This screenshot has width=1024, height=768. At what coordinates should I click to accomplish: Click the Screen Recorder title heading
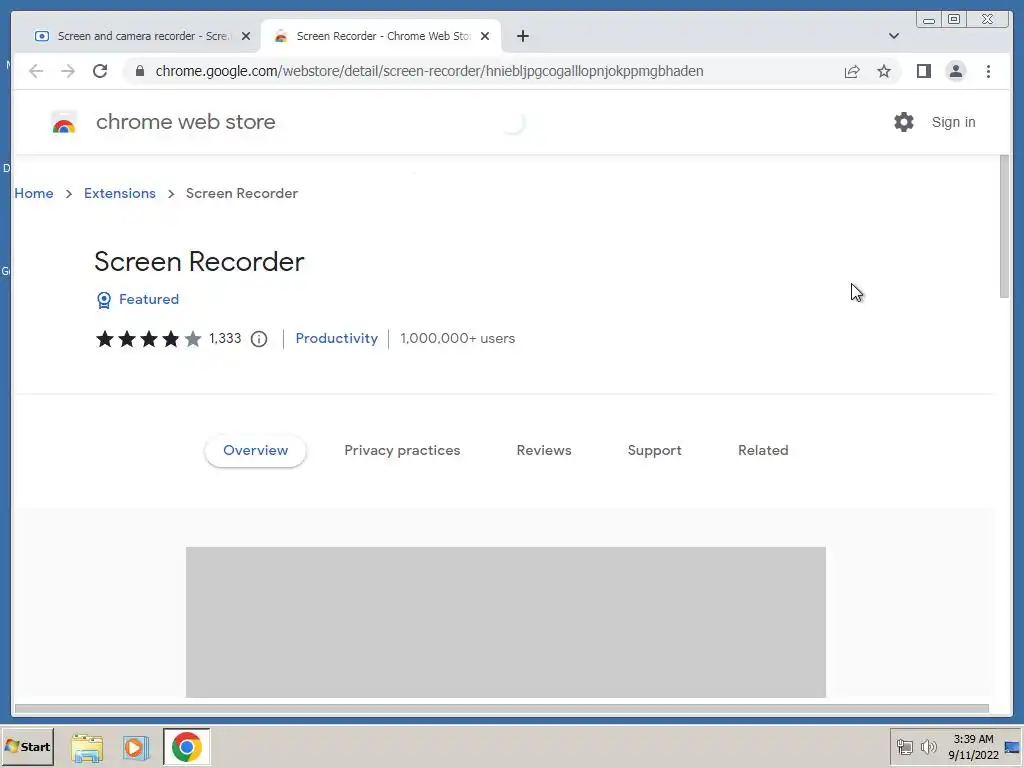199,262
